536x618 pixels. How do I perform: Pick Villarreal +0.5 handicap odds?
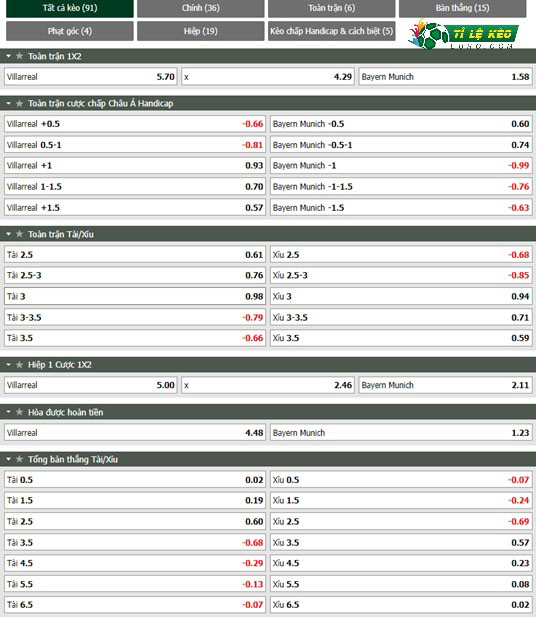(135, 124)
